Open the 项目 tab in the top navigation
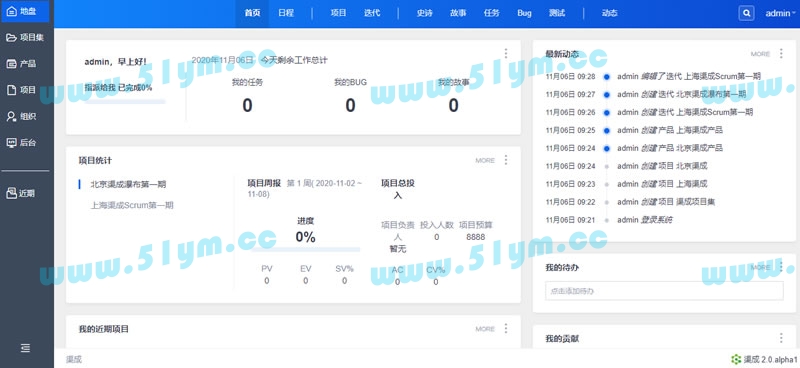 click(x=338, y=14)
